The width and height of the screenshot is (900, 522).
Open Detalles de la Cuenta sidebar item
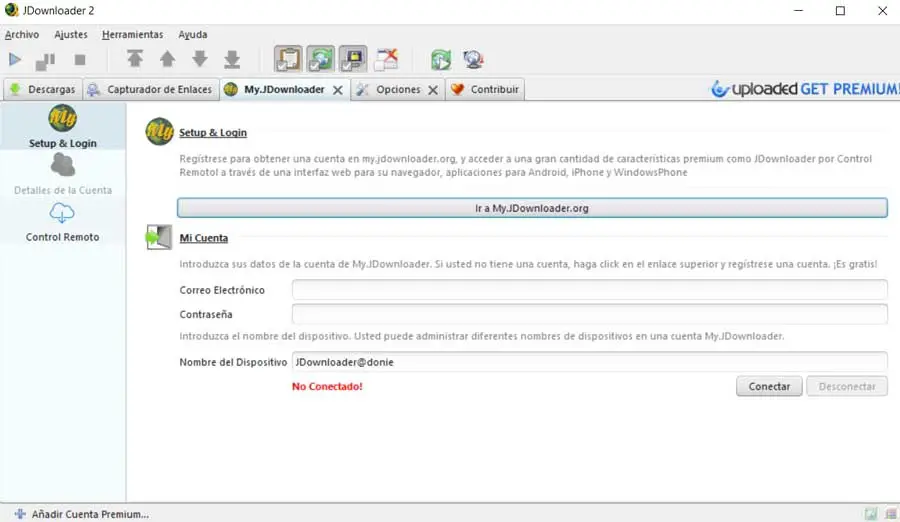(x=63, y=174)
